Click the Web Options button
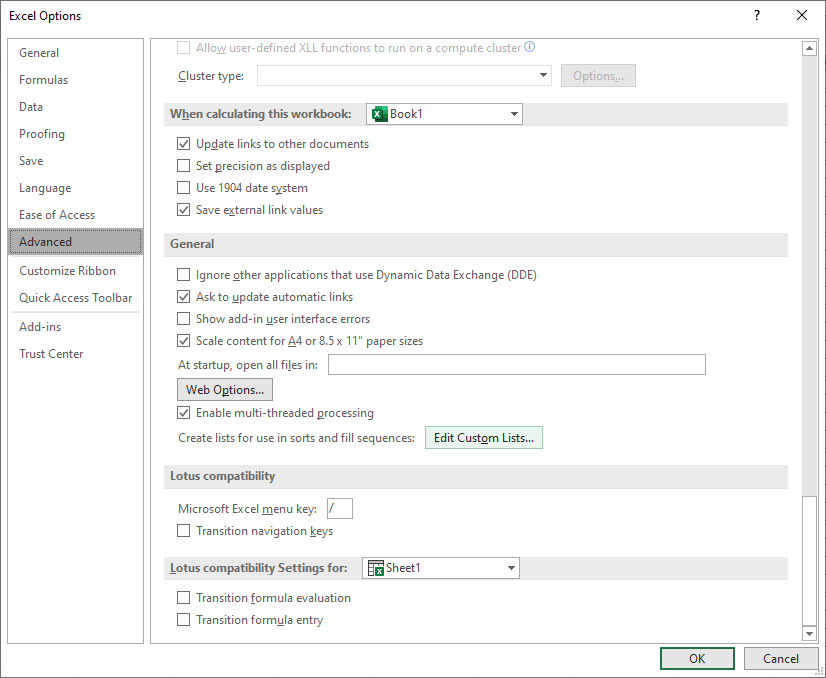Image resolution: width=826 pixels, height=678 pixels. (225, 390)
